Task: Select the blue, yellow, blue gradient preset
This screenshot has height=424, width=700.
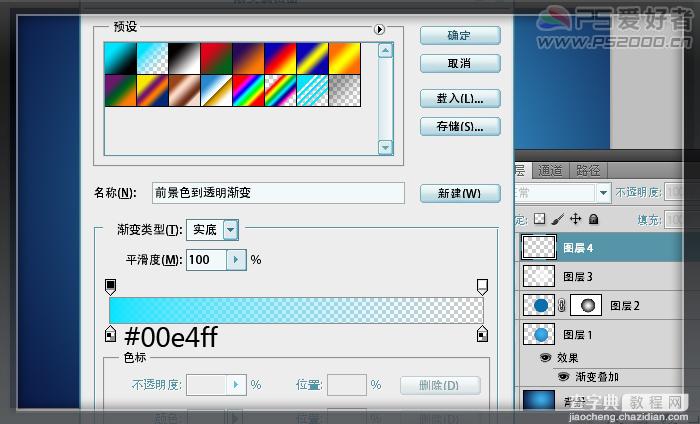Action: click(312, 58)
